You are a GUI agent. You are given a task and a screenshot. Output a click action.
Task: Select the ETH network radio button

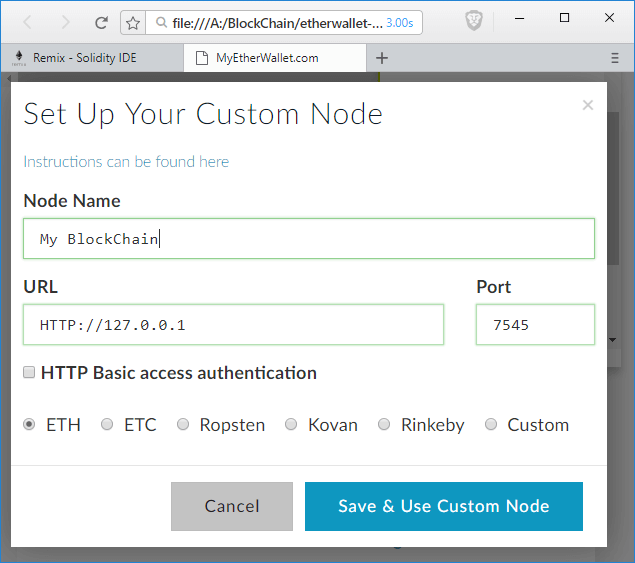point(29,425)
